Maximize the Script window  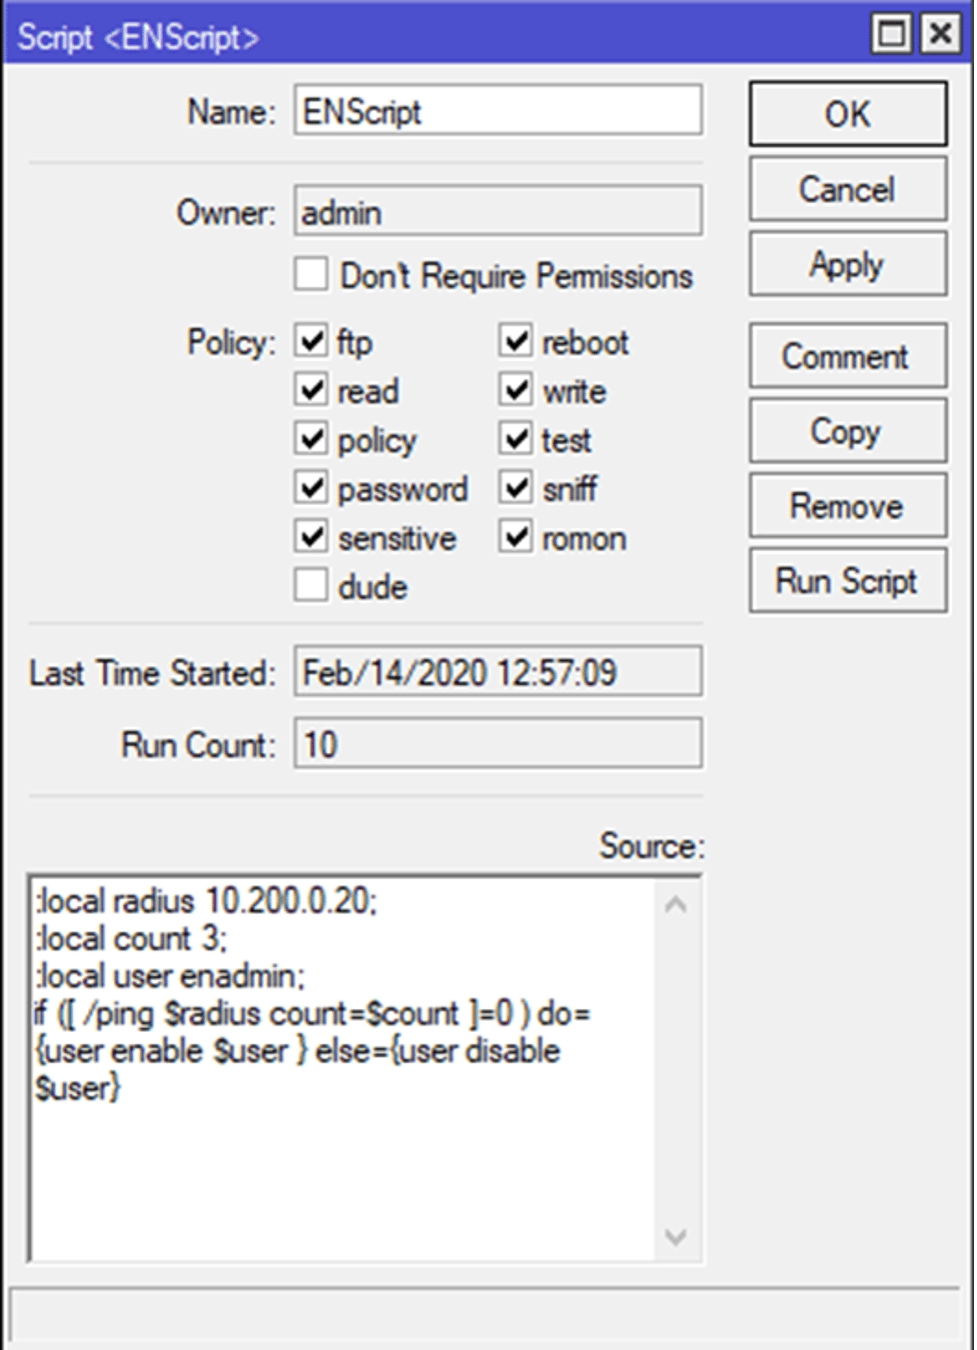[892, 34]
